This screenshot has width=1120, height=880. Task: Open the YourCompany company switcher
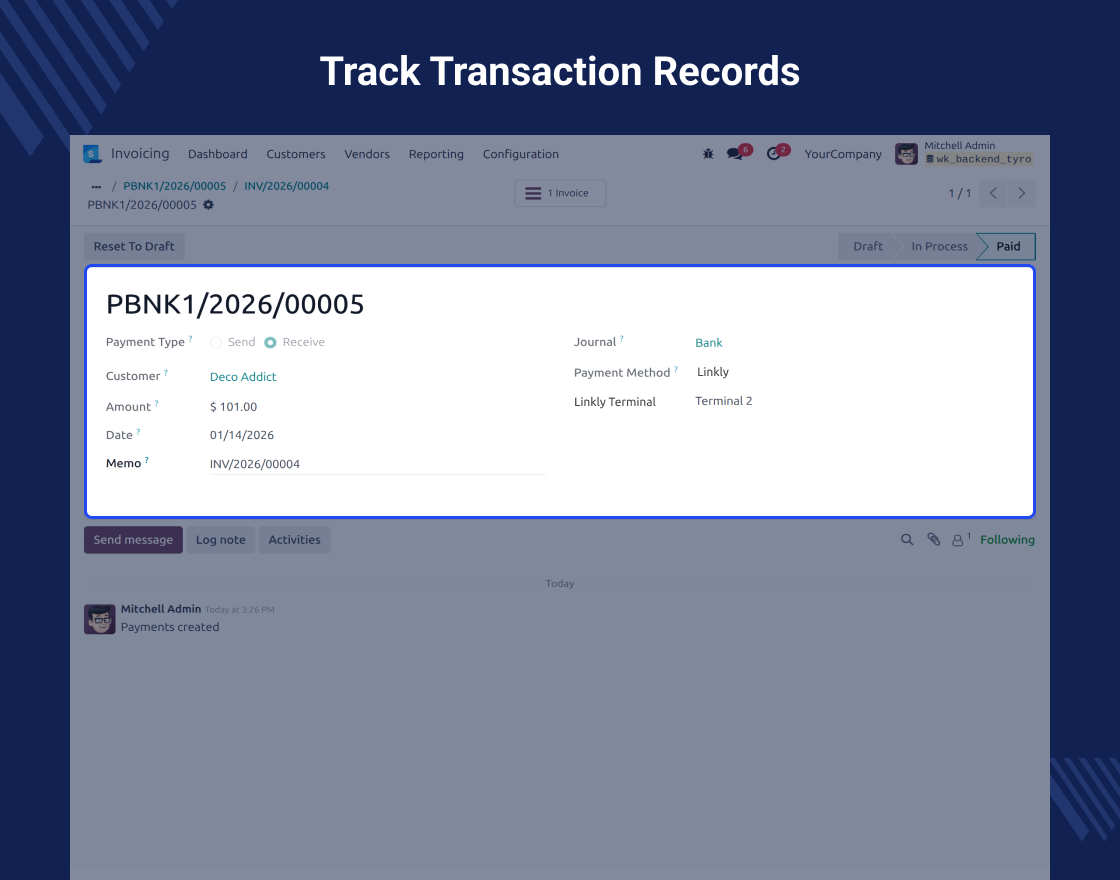click(x=843, y=154)
